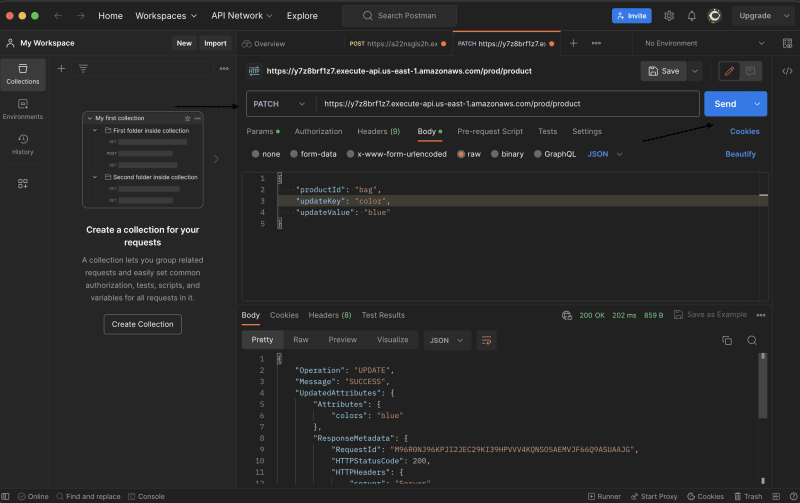The height and width of the screenshot is (503, 800).
Task: Select the raw body type radio
Action: (461, 154)
